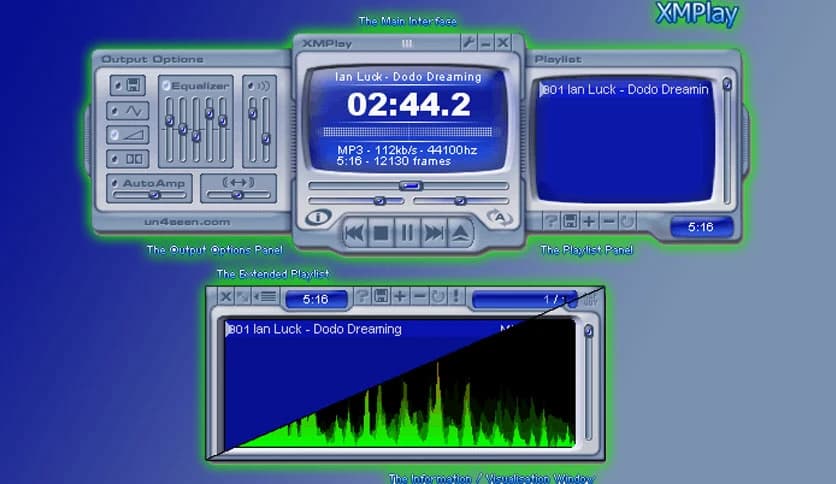Click the 5:16 total time in Playlist panel

(701, 227)
